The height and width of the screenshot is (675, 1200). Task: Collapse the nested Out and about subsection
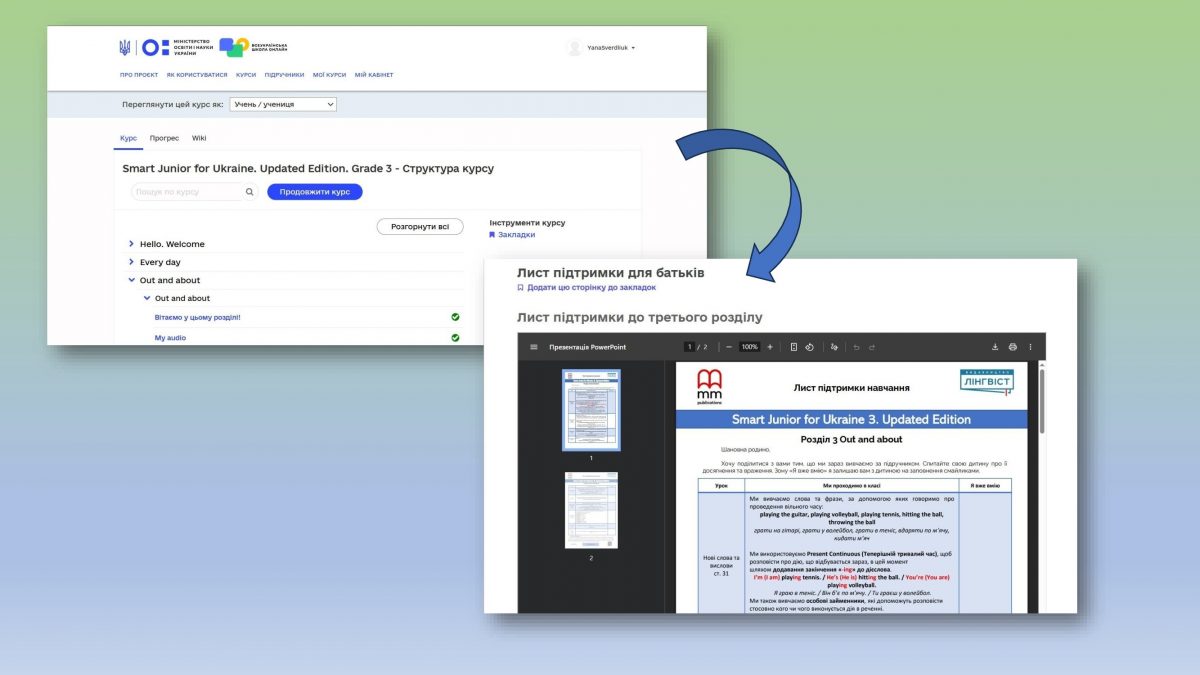coord(147,298)
